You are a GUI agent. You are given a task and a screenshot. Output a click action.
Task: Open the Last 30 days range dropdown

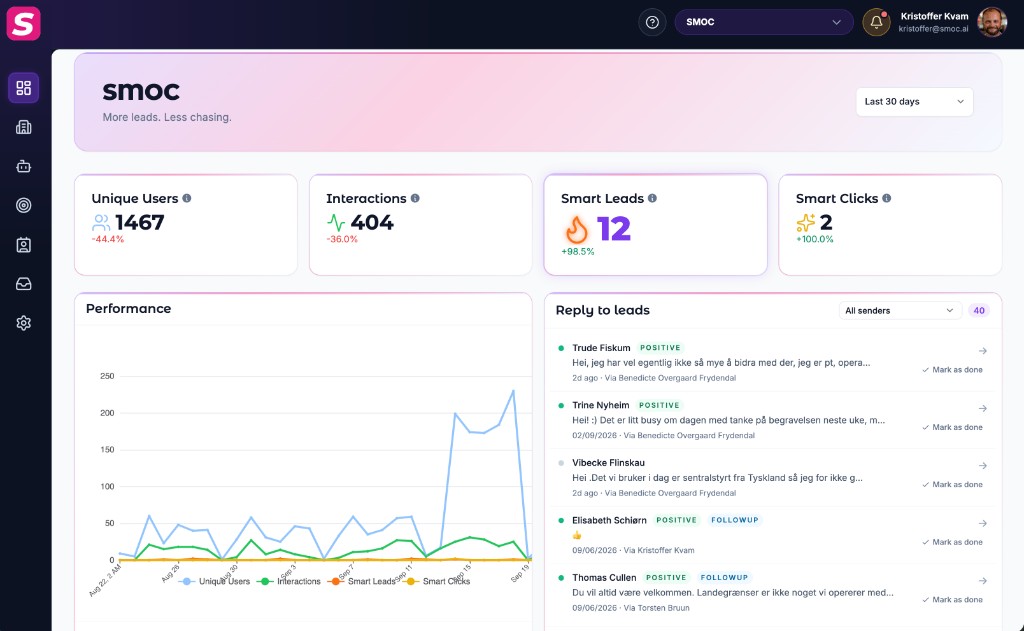pos(914,101)
